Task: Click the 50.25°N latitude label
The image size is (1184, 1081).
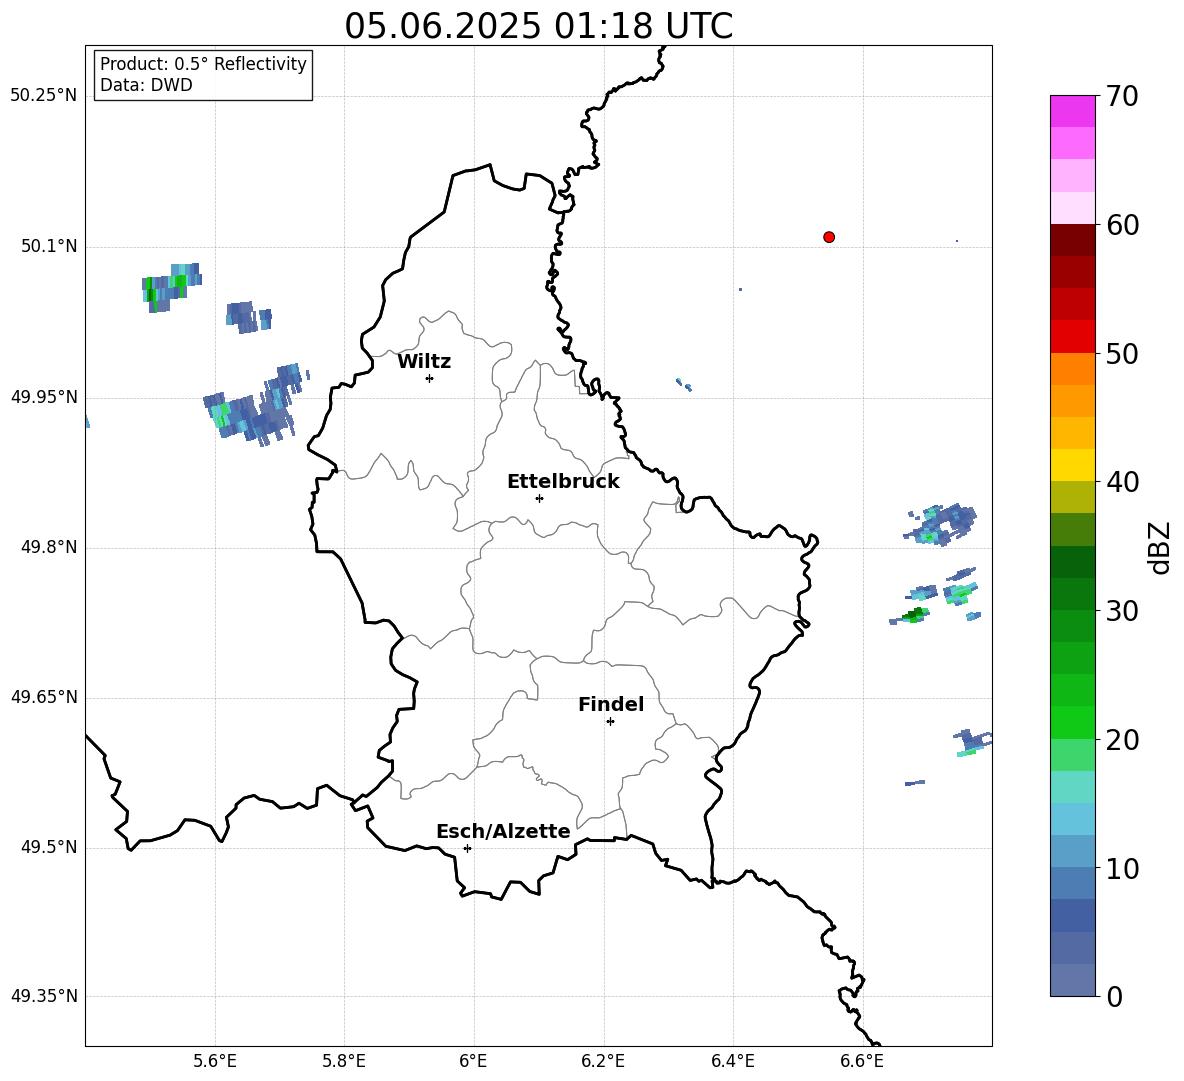Action: click(x=44, y=96)
